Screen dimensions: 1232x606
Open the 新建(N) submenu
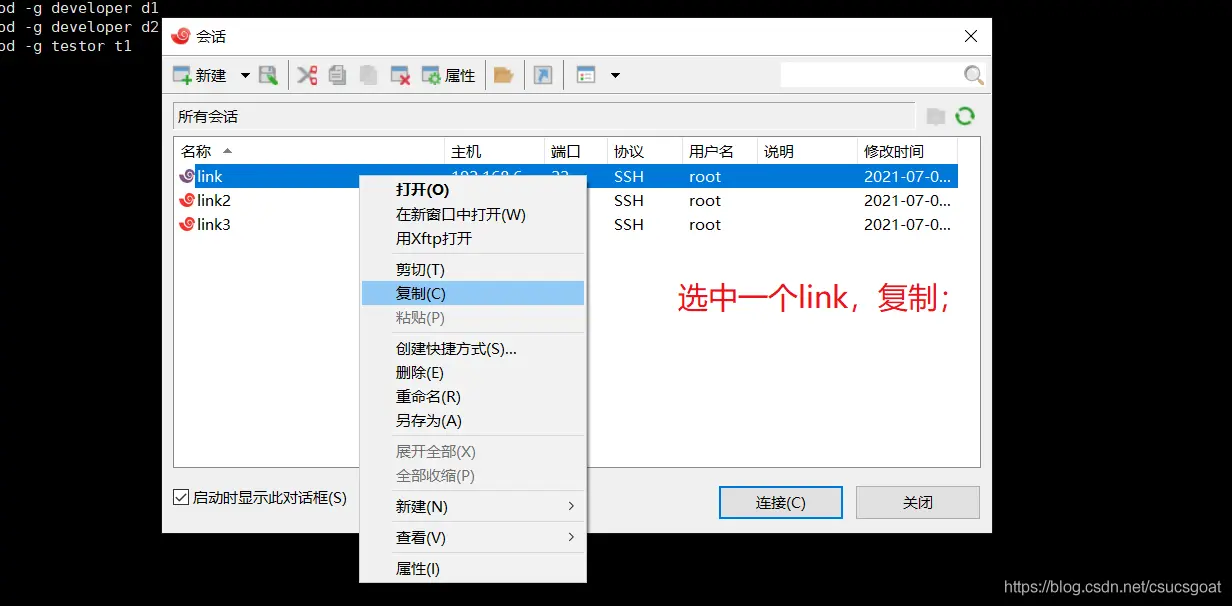(x=472, y=506)
